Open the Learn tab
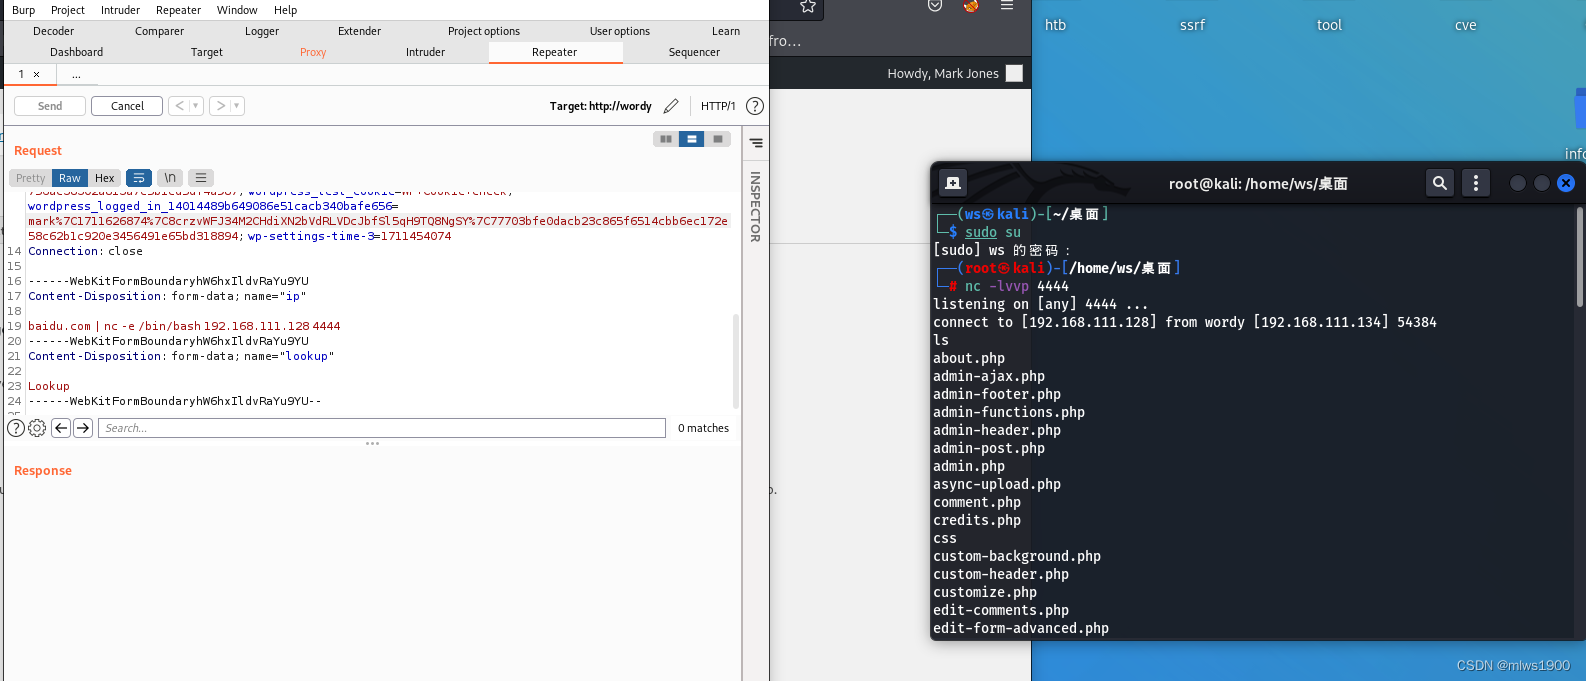Screen dimensions: 1586x681 (726, 31)
